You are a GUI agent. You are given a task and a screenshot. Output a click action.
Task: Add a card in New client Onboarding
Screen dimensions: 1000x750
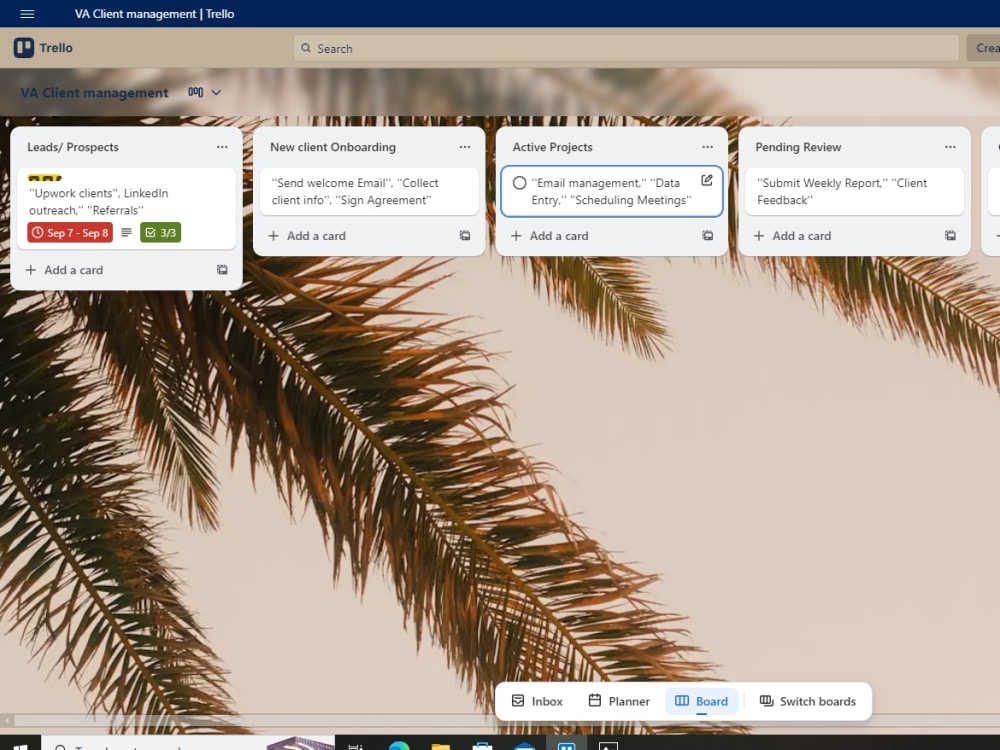(307, 236)
